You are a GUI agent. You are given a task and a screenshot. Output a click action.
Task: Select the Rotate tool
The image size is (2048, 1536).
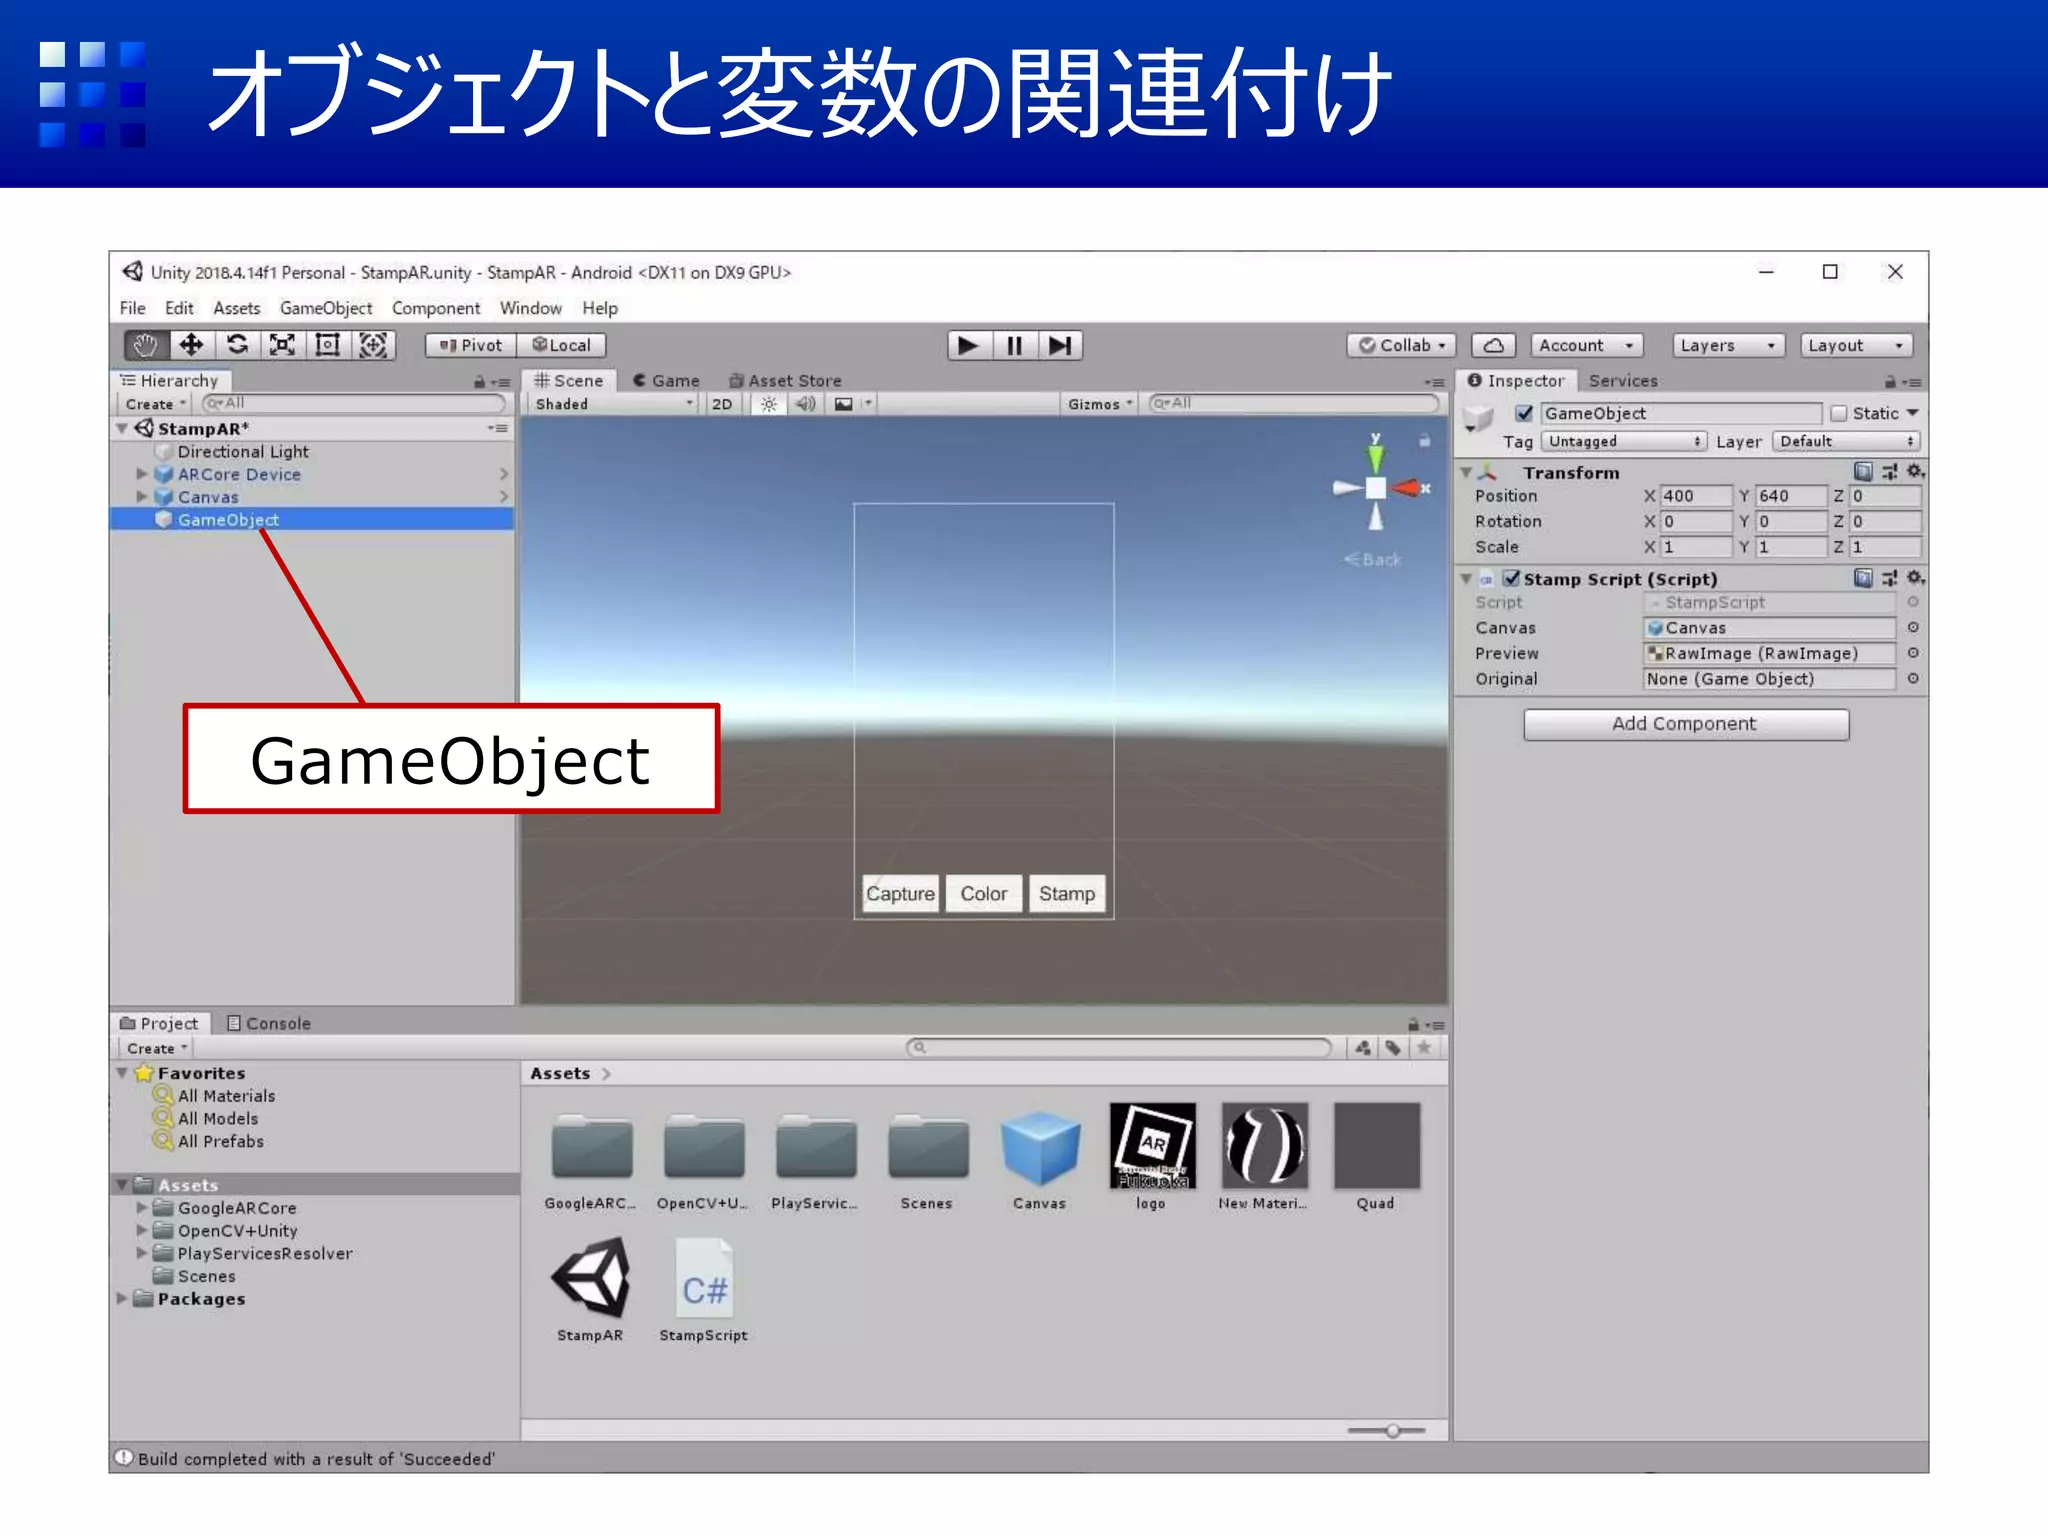[x=237, y=345]
